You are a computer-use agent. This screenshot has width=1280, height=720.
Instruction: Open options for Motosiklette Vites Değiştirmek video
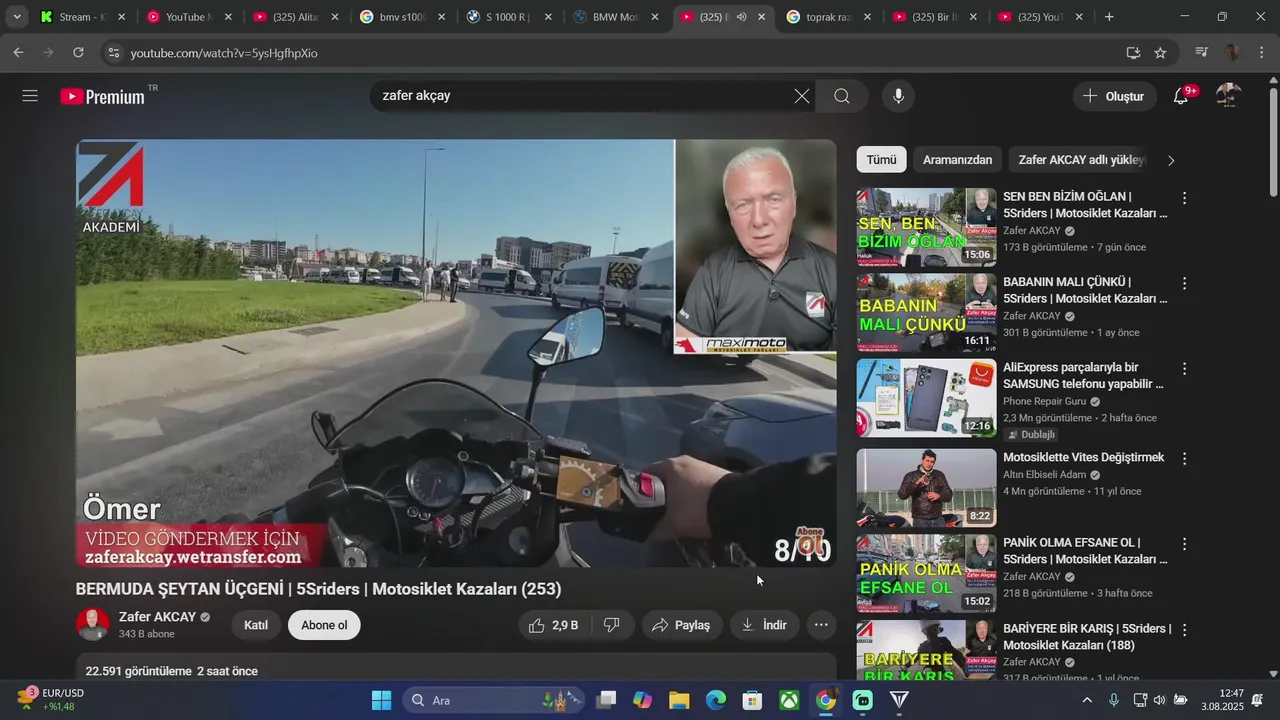coord(1184,458)
